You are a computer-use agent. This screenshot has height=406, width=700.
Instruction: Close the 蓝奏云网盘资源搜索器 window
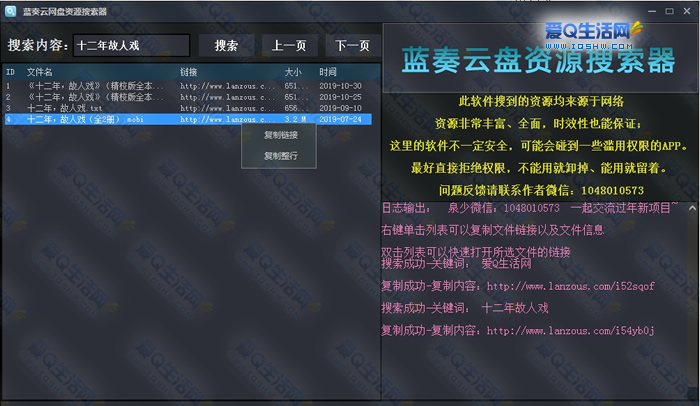tap(687, 11)
